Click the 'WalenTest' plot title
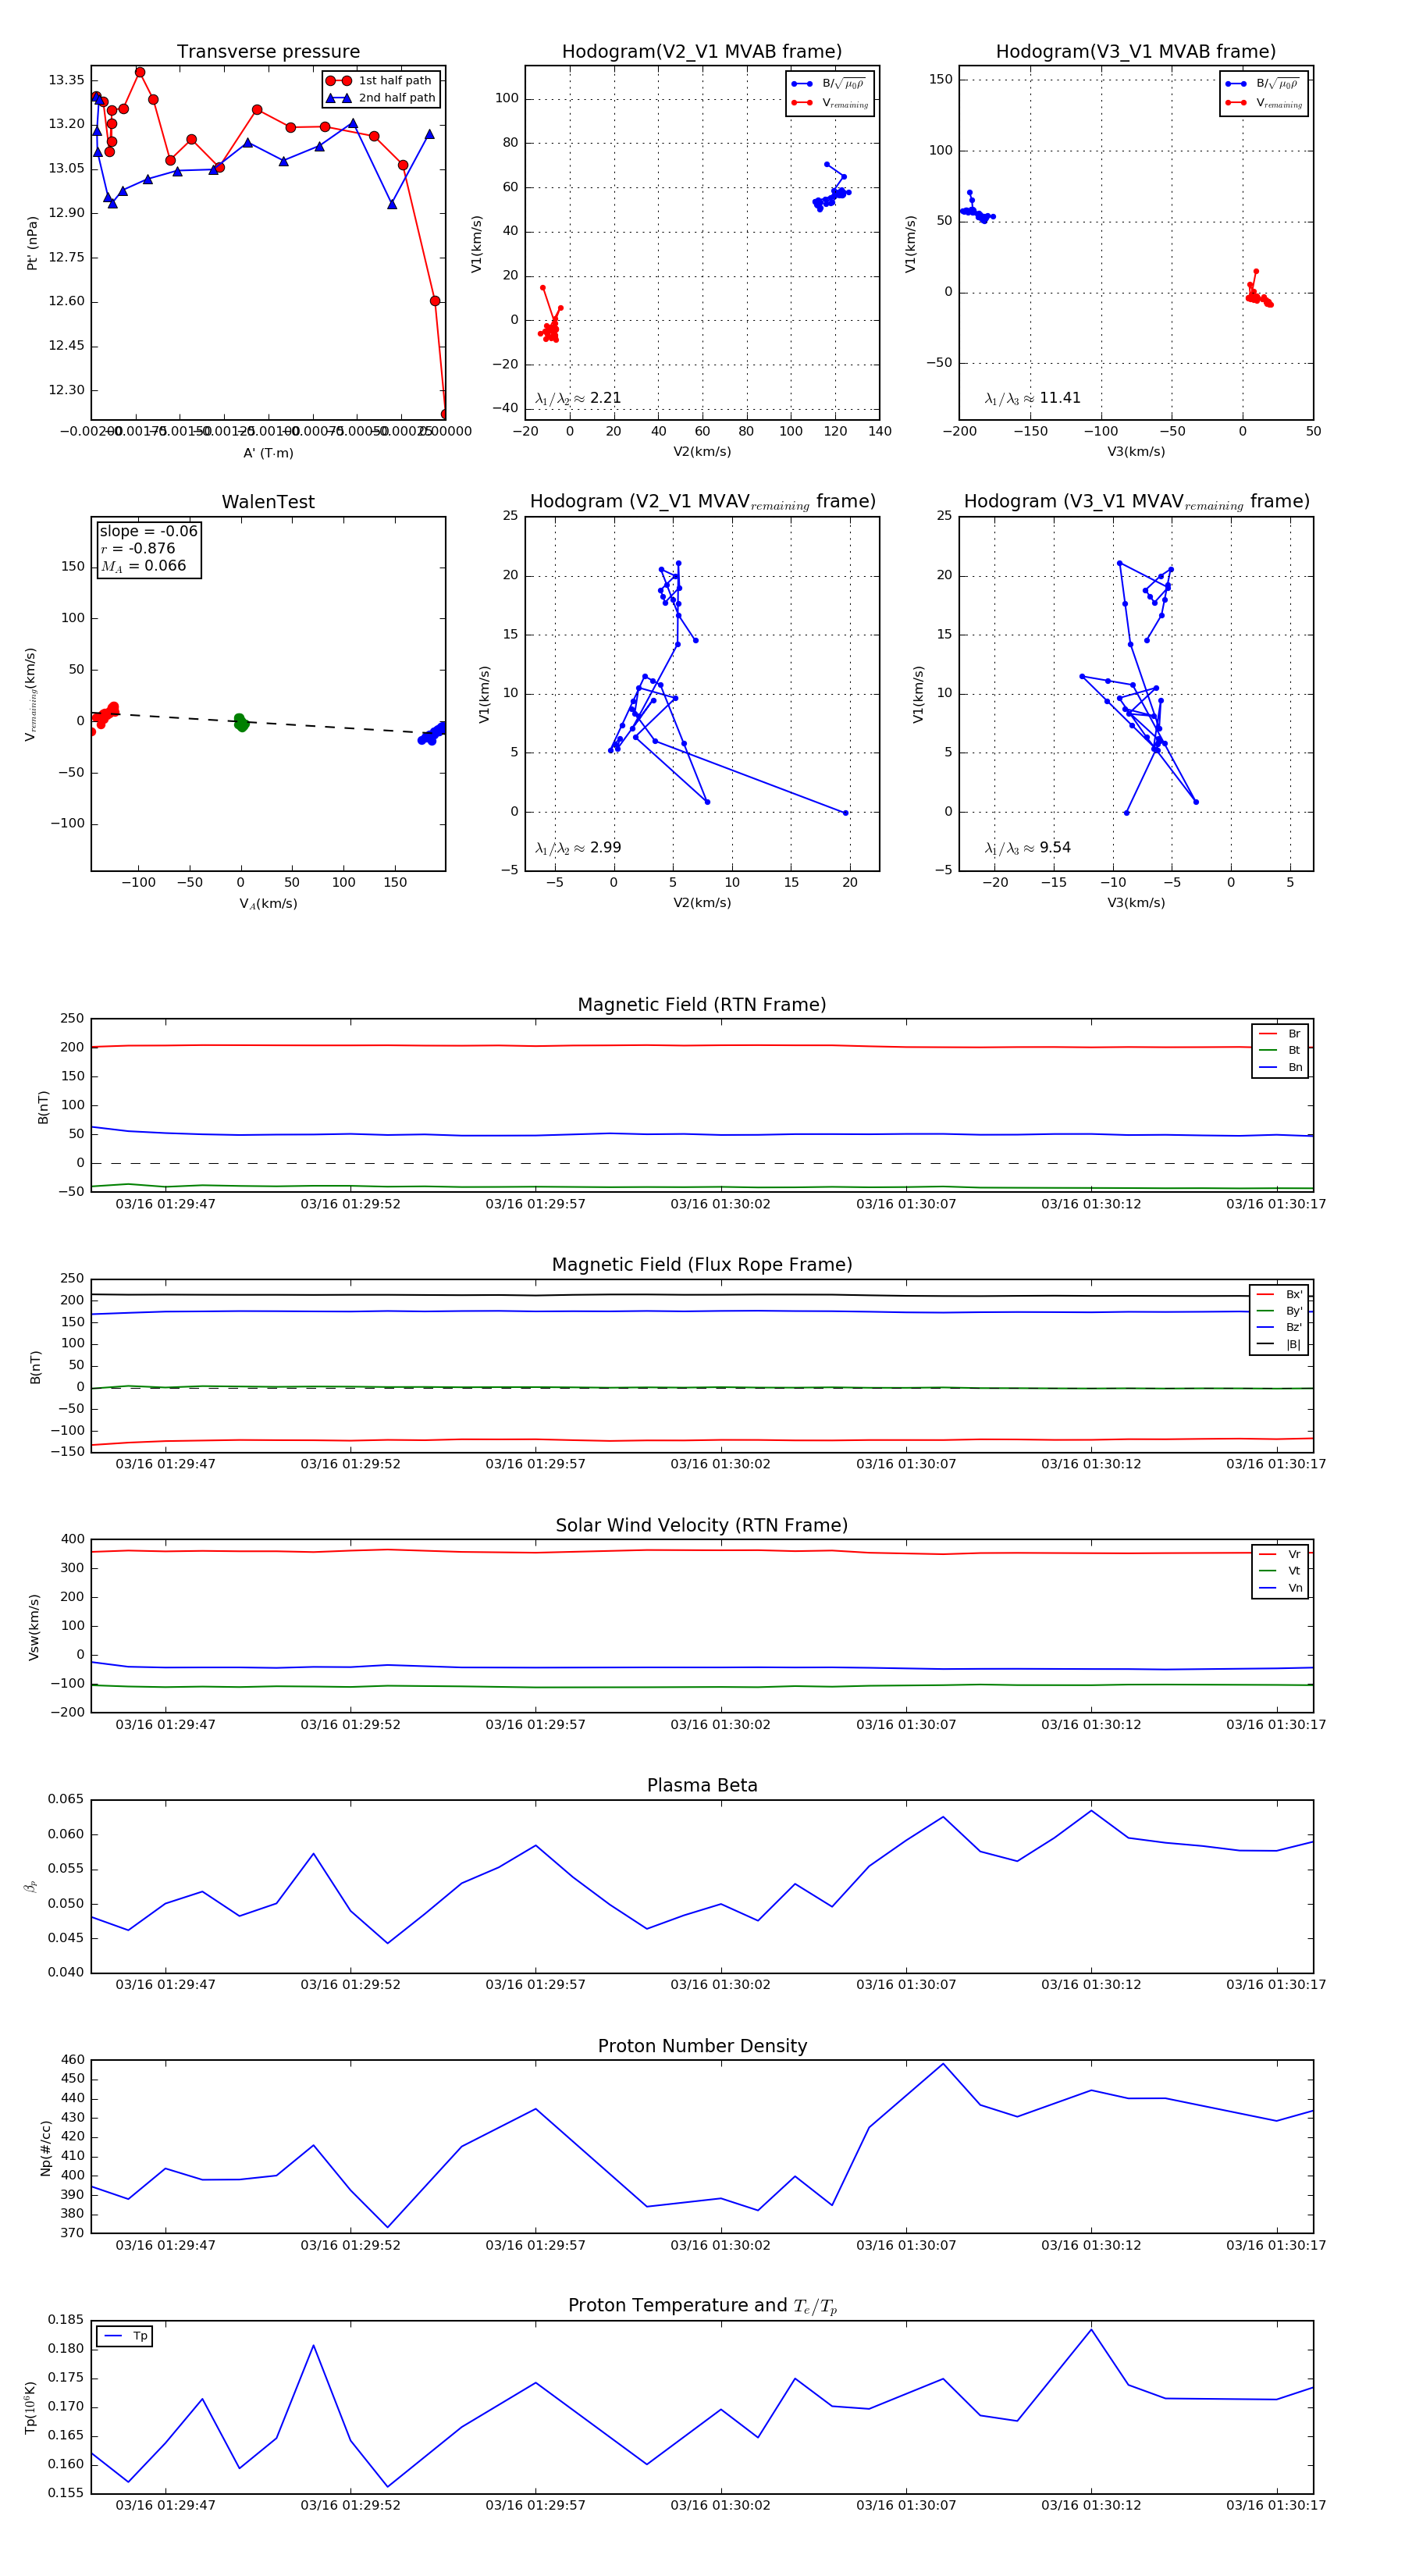 click(268, 502)
